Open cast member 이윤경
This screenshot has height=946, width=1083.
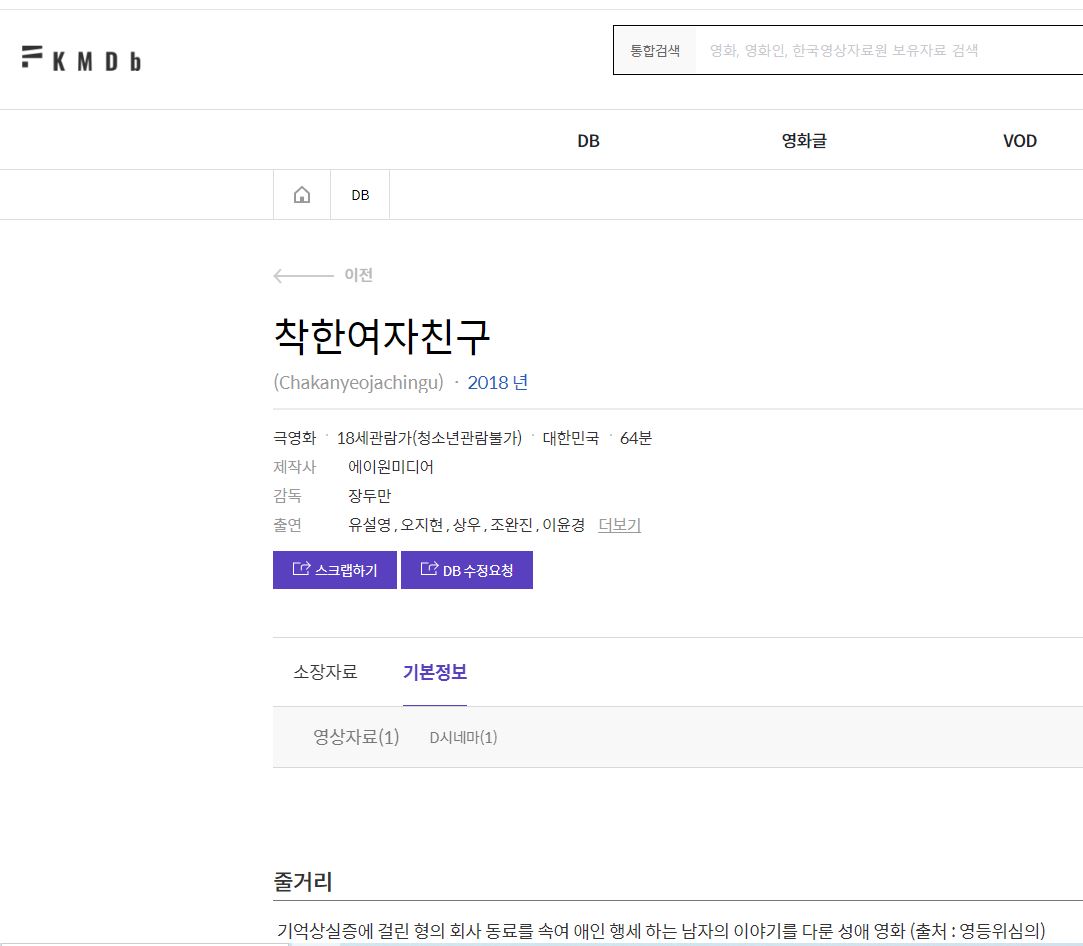tap(564, 525)
